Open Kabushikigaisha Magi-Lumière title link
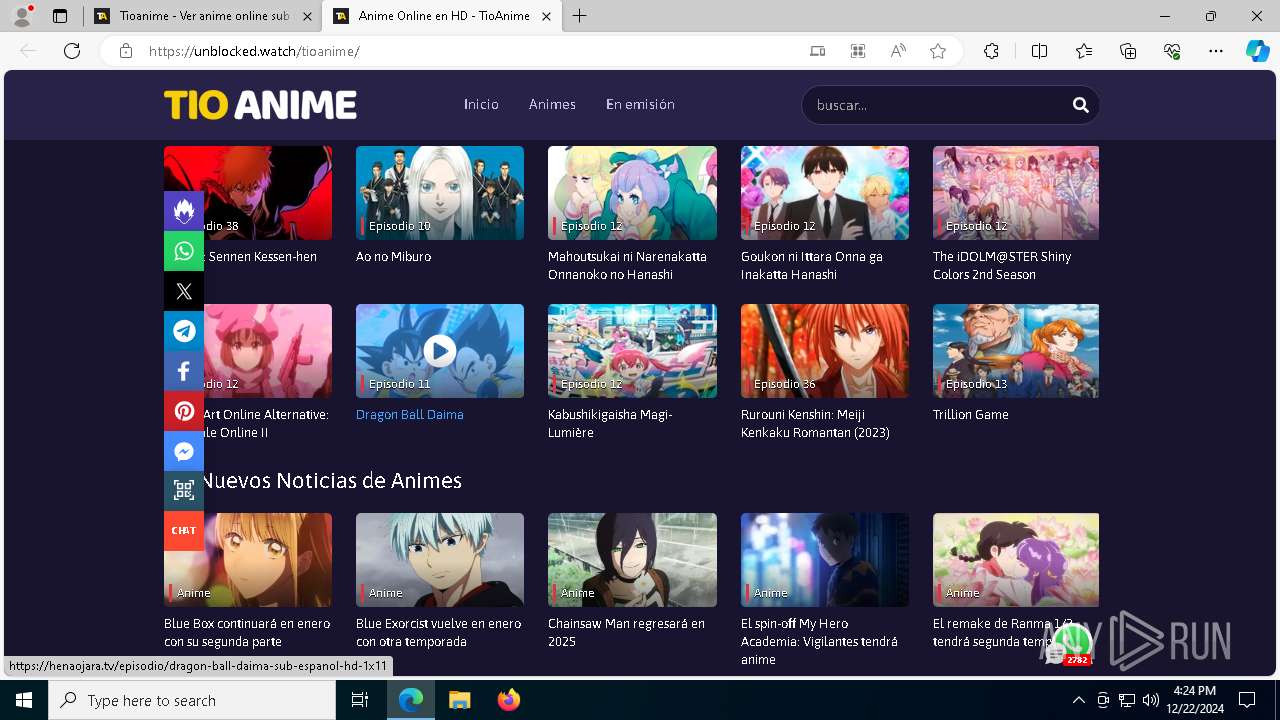1280x720 pixels. pos(610,424)
